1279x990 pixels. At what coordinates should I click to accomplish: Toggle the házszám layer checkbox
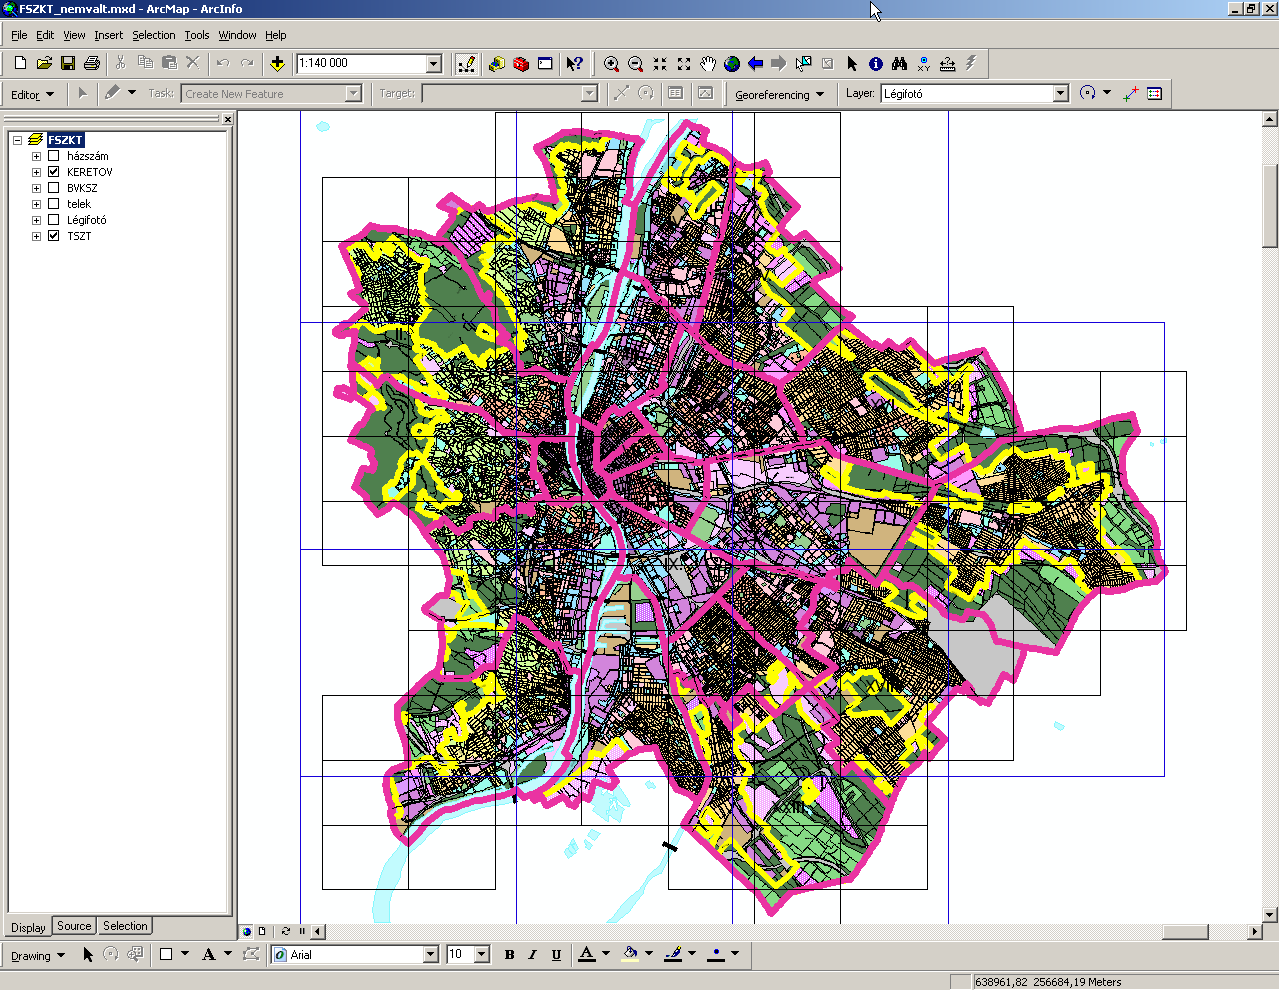click(54, 156)
